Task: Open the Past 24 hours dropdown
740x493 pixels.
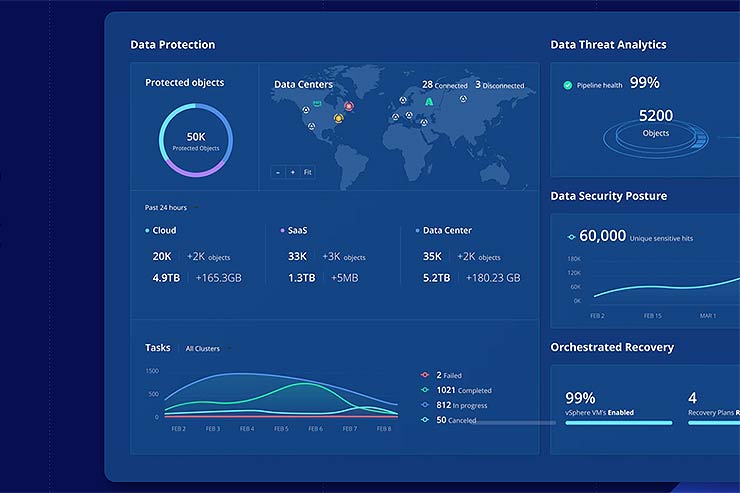Action: [170, 208]
